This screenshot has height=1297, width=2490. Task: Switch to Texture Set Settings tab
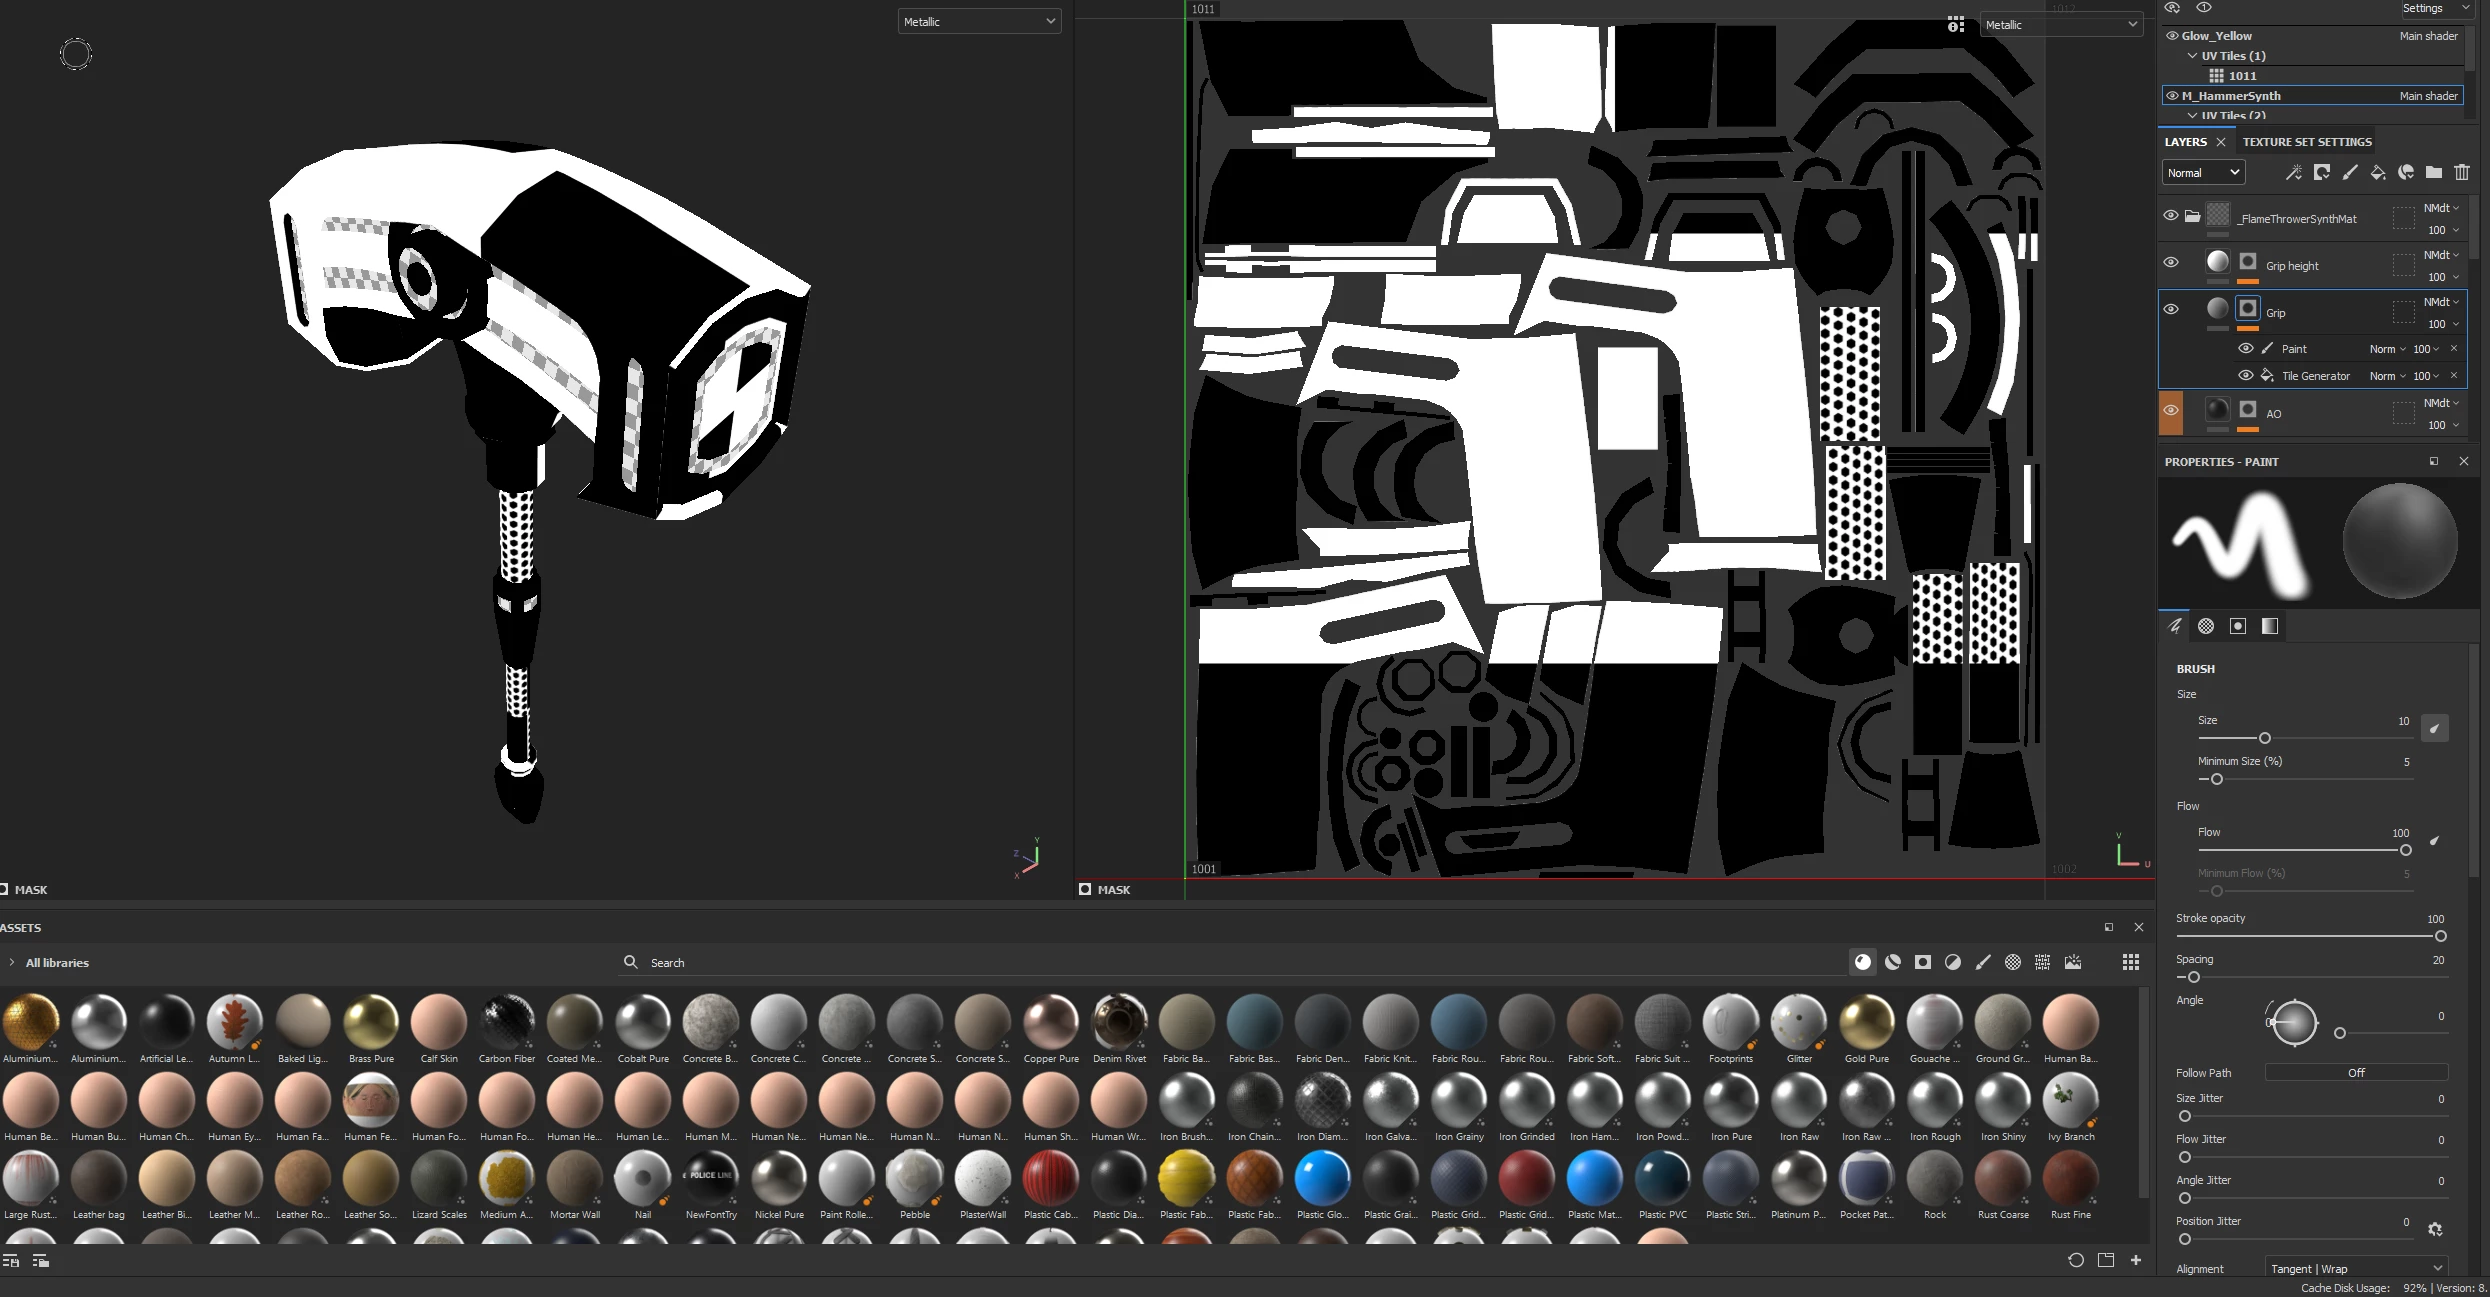coord(2307,142)
